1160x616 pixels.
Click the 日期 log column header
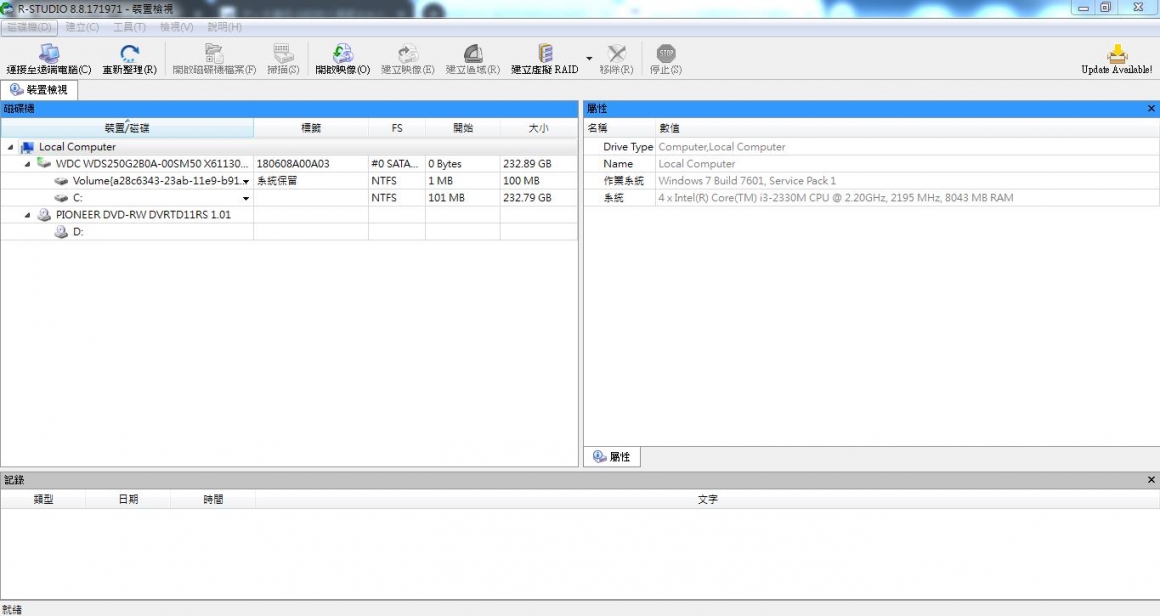pyautogui.click(x=128, y=499)
